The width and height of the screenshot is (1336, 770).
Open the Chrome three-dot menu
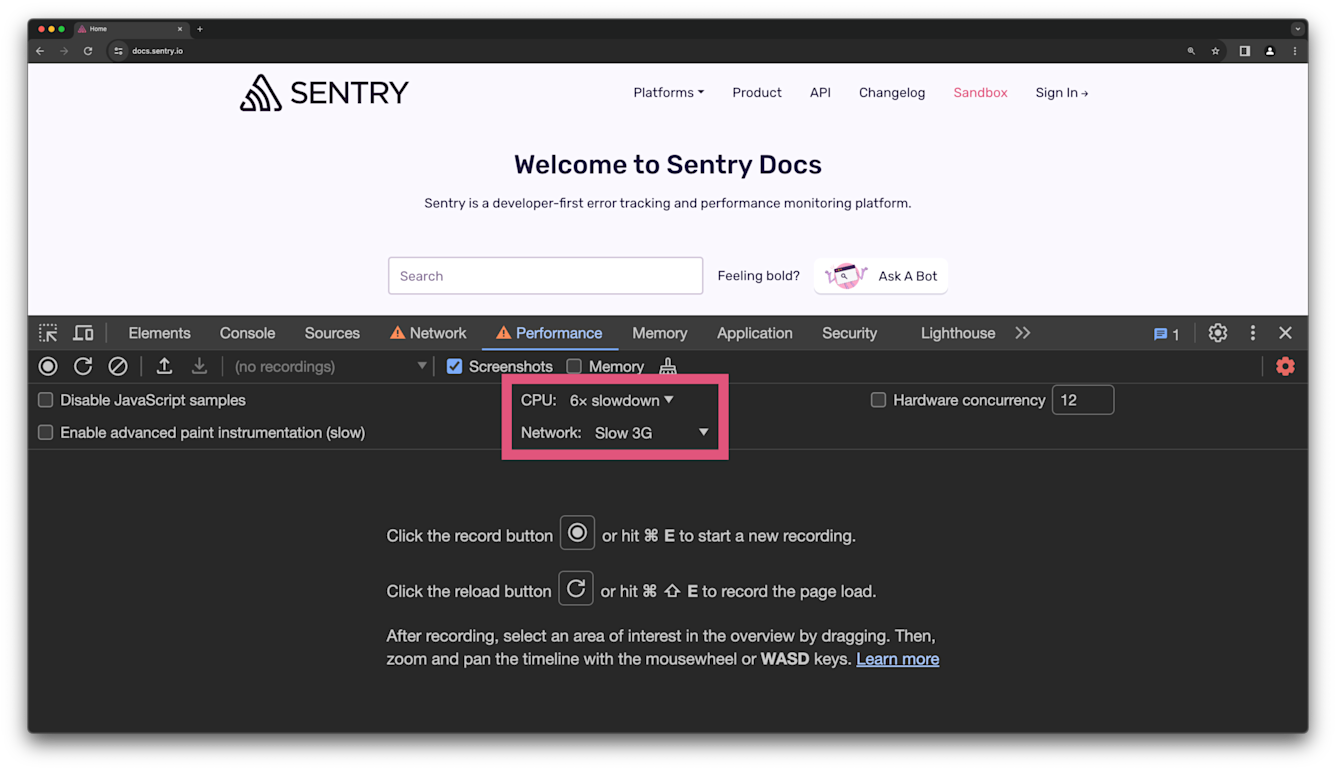pos(1295,51)
